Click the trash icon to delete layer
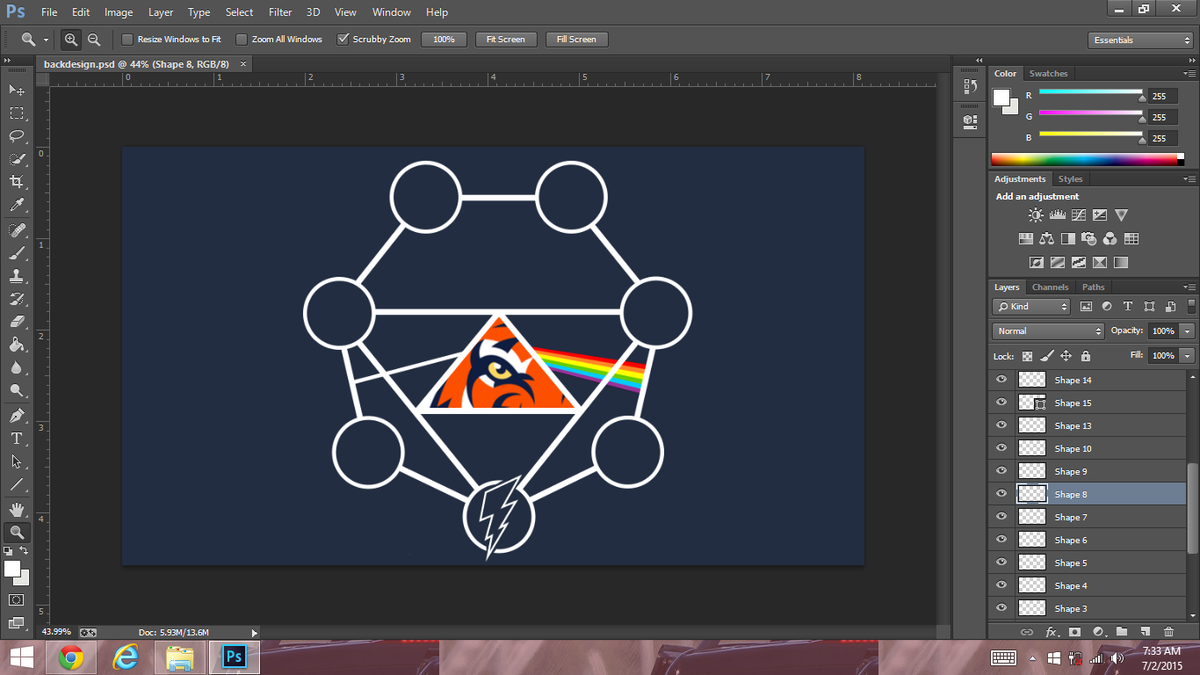Screen dimensions: 1200x675 point(1168,632)
